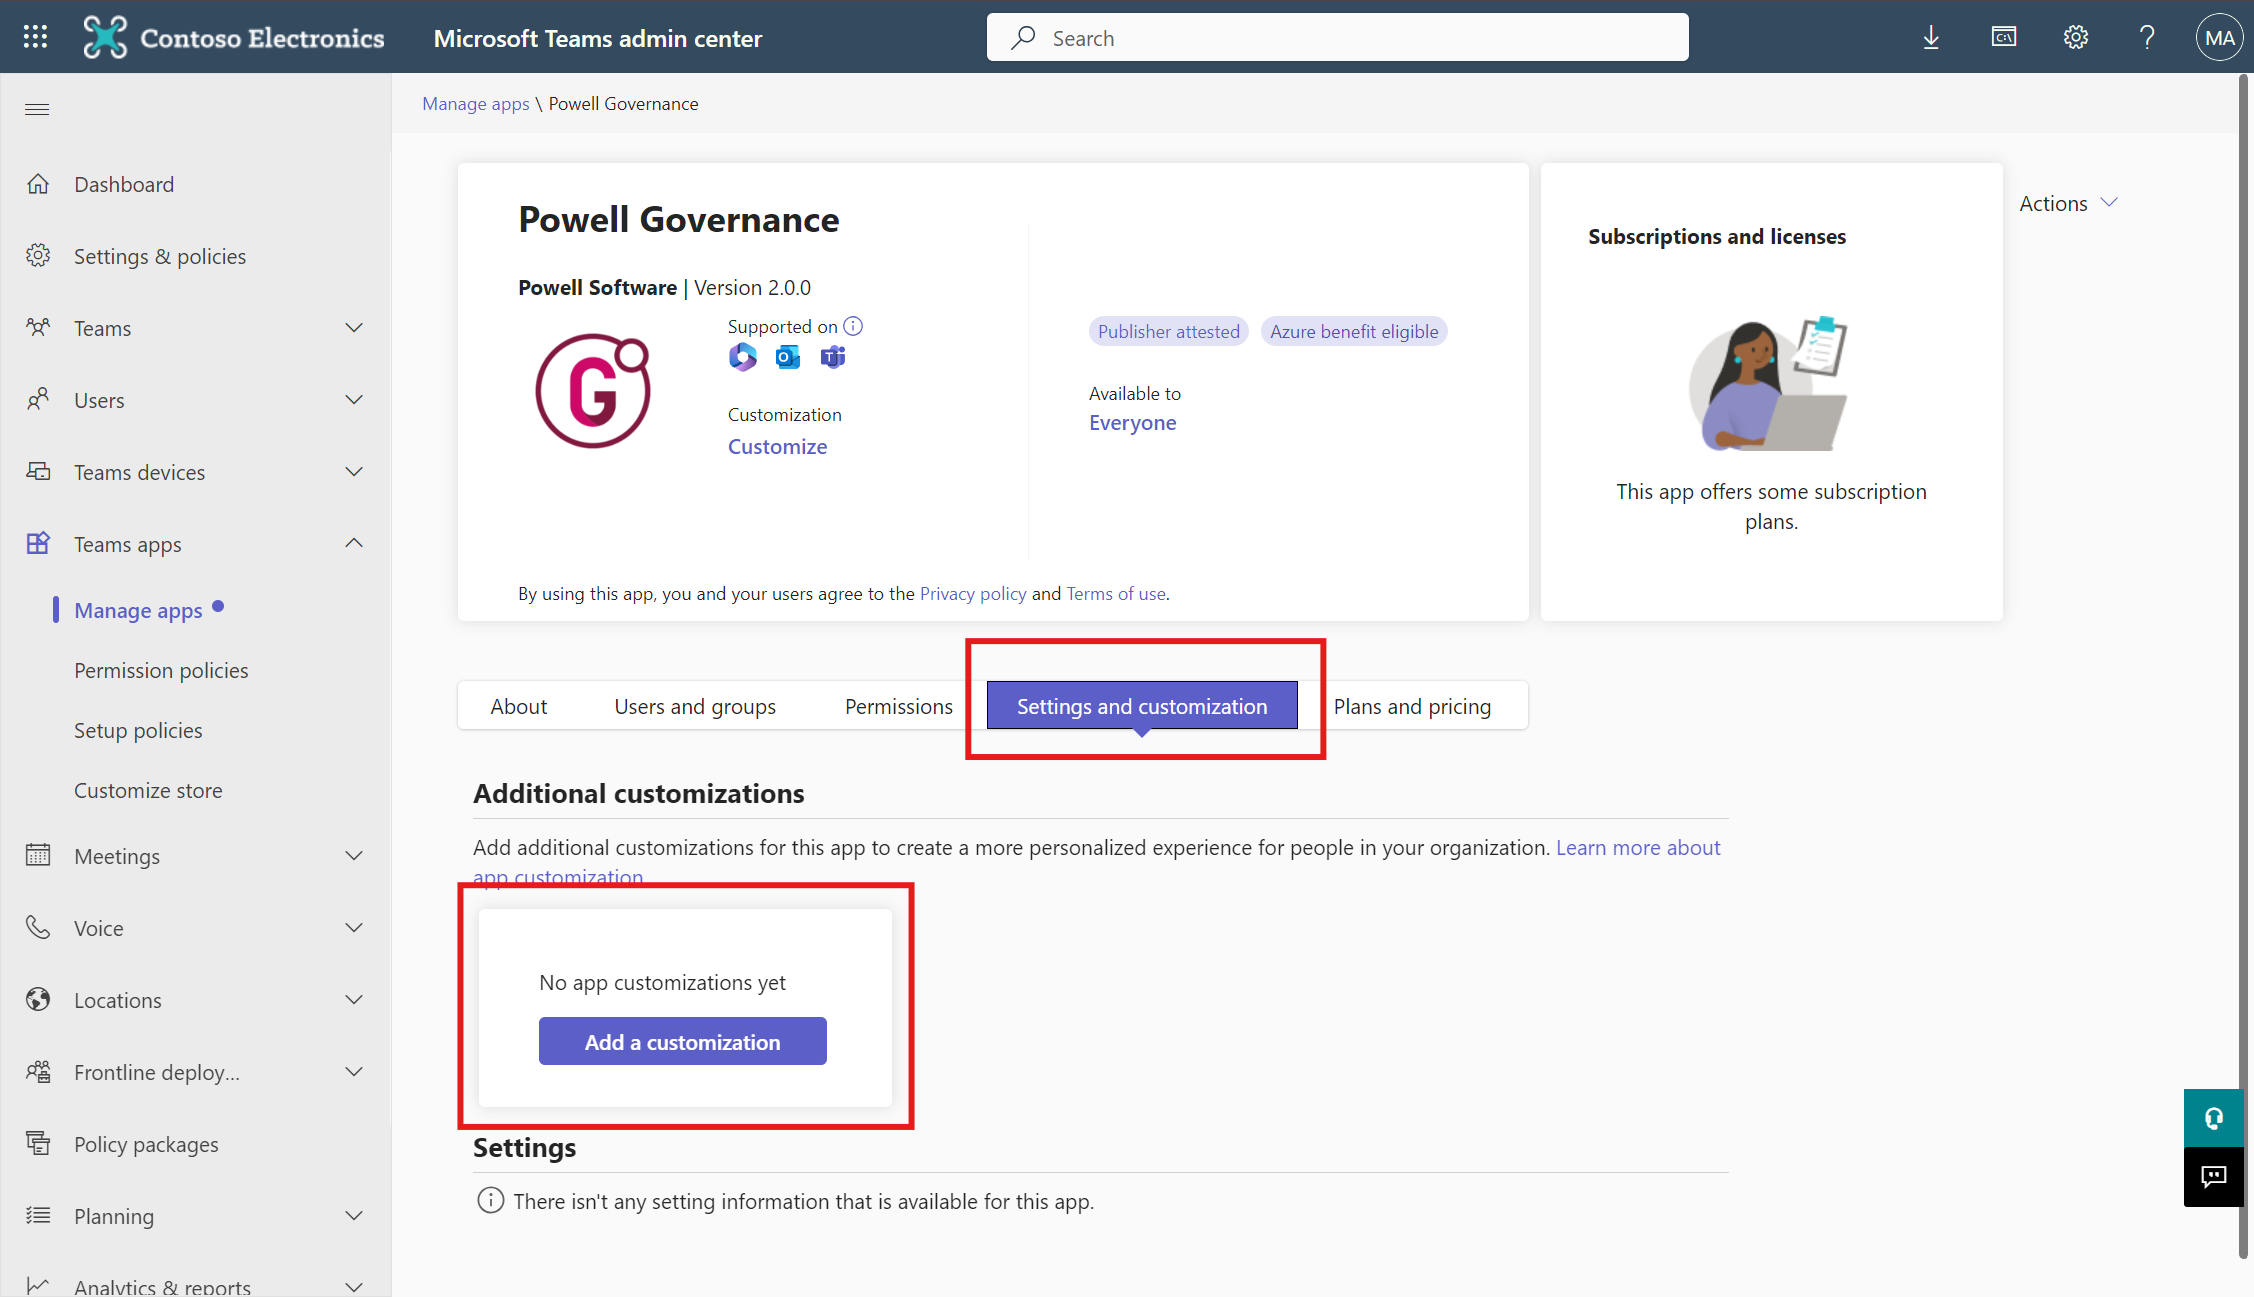Open the Actions dropdown
This screenshot has height=1297, width=2254.
tap(2068, 203)
